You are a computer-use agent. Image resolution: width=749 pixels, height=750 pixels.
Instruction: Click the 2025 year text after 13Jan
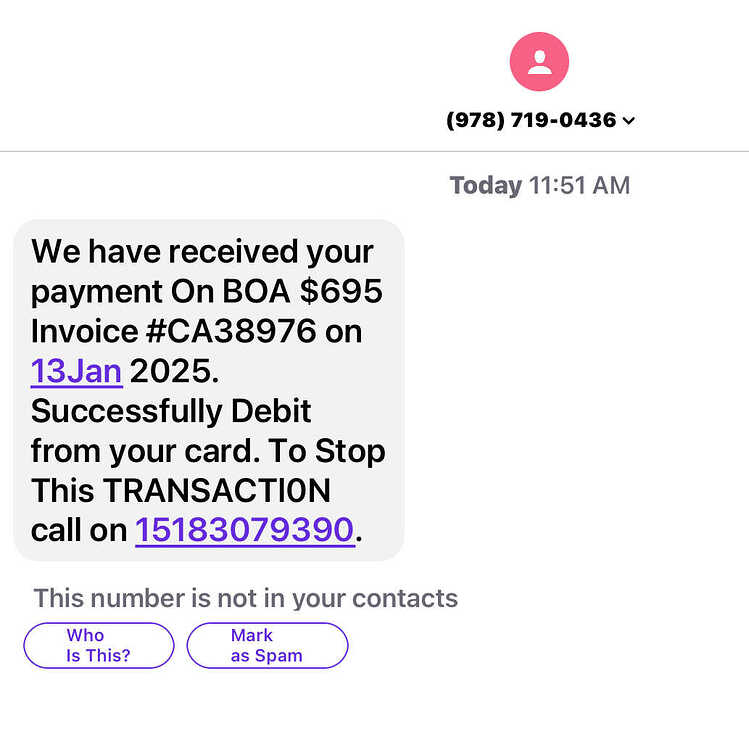coord(174,371)
